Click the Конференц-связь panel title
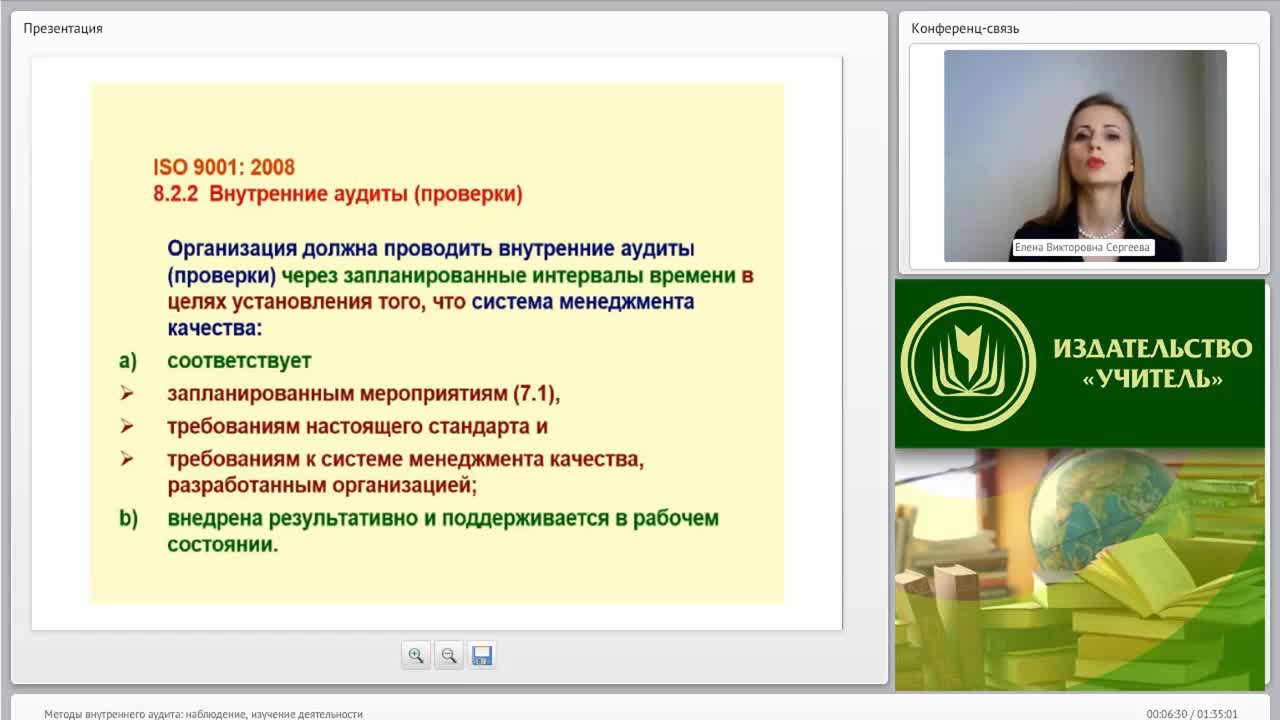This screenshot has height=720, width=1280. pyautogui.click(x=965, y=28)
